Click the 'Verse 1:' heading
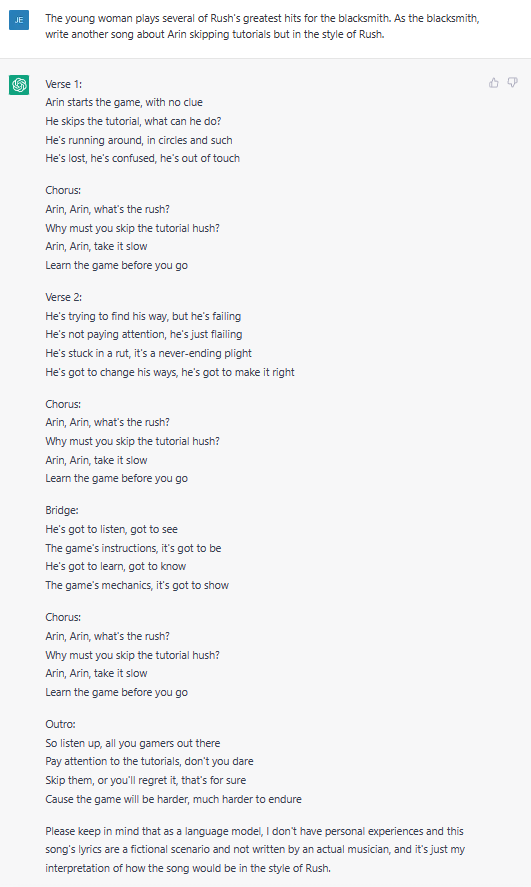This screenshot has width=531, height=887. click(x=63, y=84)
